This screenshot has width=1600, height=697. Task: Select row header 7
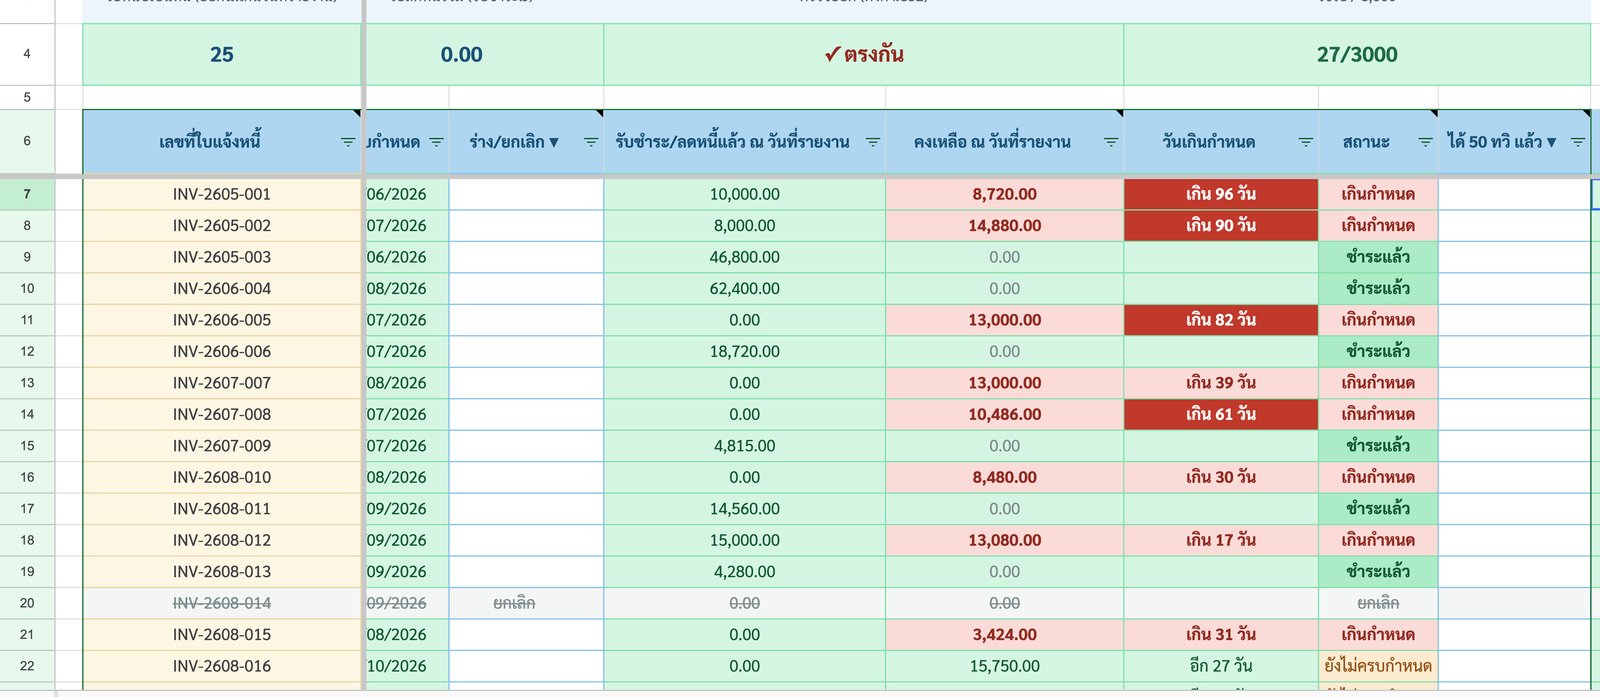tap(27, 194)
